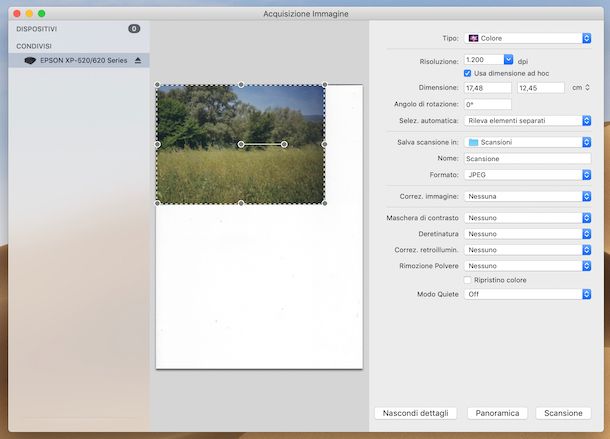Click the resolution field showing 1.200
This screenshot has width=610, height=439.
tap(484, 60)
